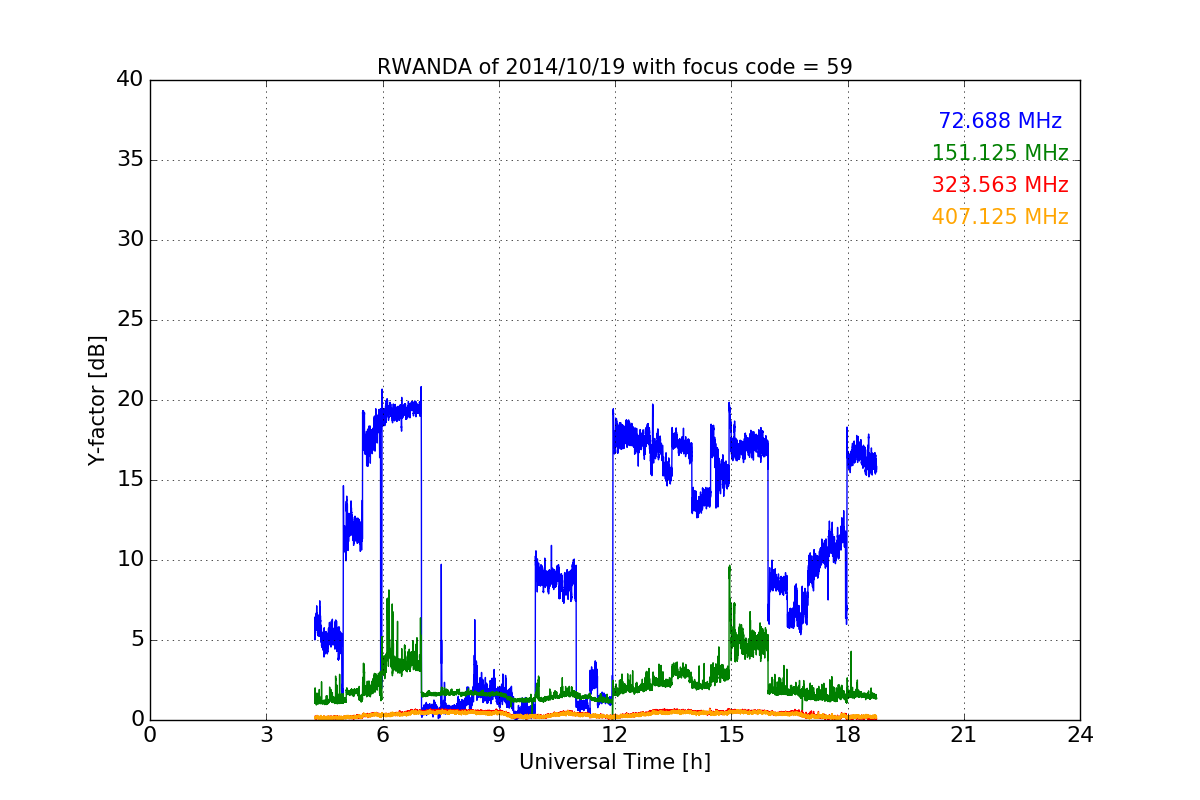Screen dimensions: 1200x800
Task: Click the x-axis tick label 24
Action: (x=1080, y=735)
